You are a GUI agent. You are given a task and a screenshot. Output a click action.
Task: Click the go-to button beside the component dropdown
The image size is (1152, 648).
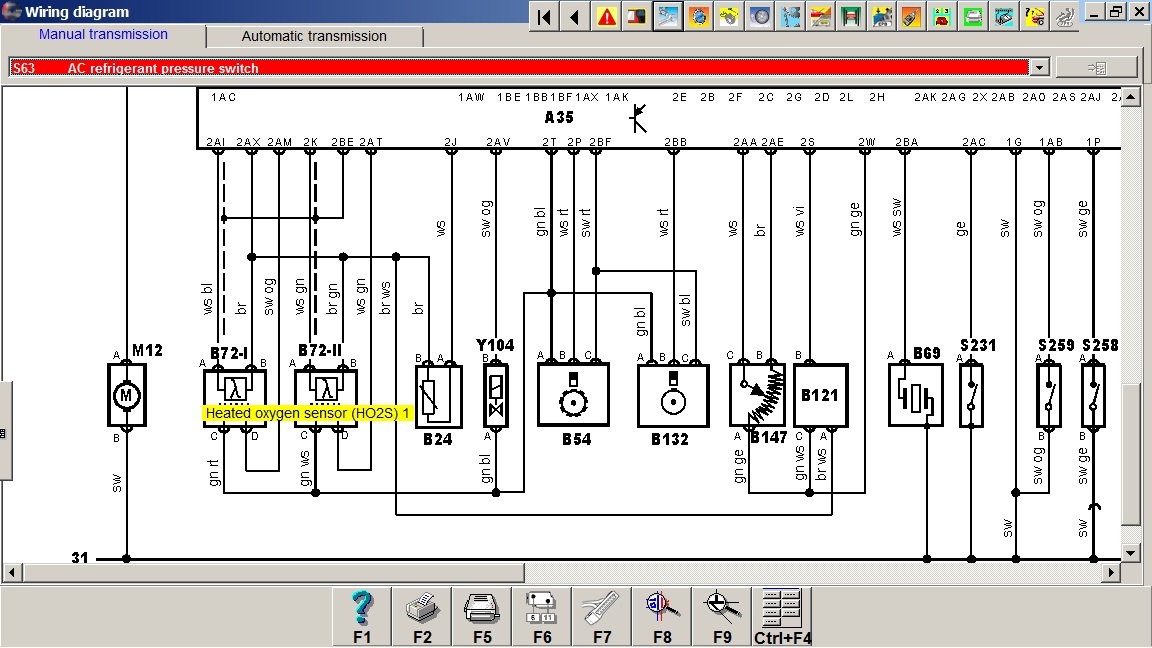pyautogui.click(x=1096, y=68)
